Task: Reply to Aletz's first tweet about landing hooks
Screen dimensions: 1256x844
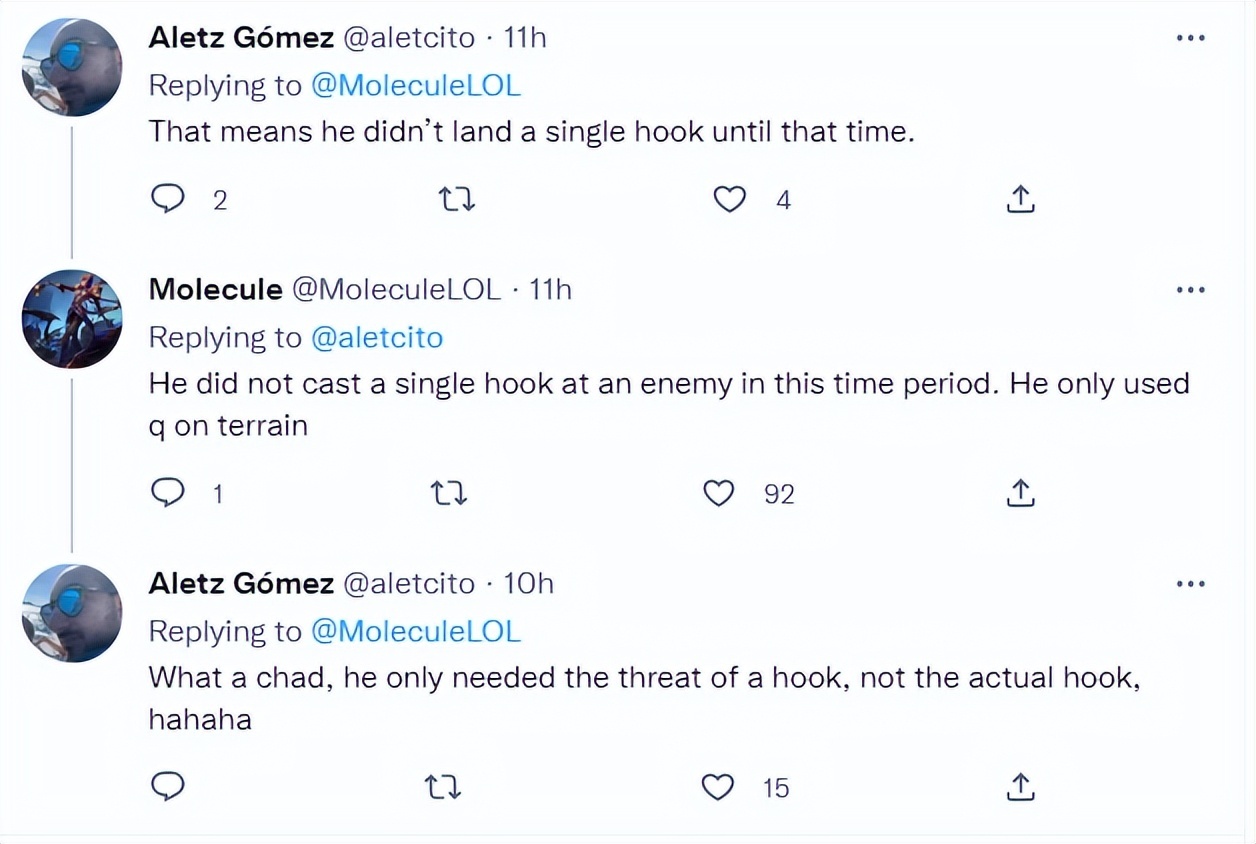Action: coord(168,200)
